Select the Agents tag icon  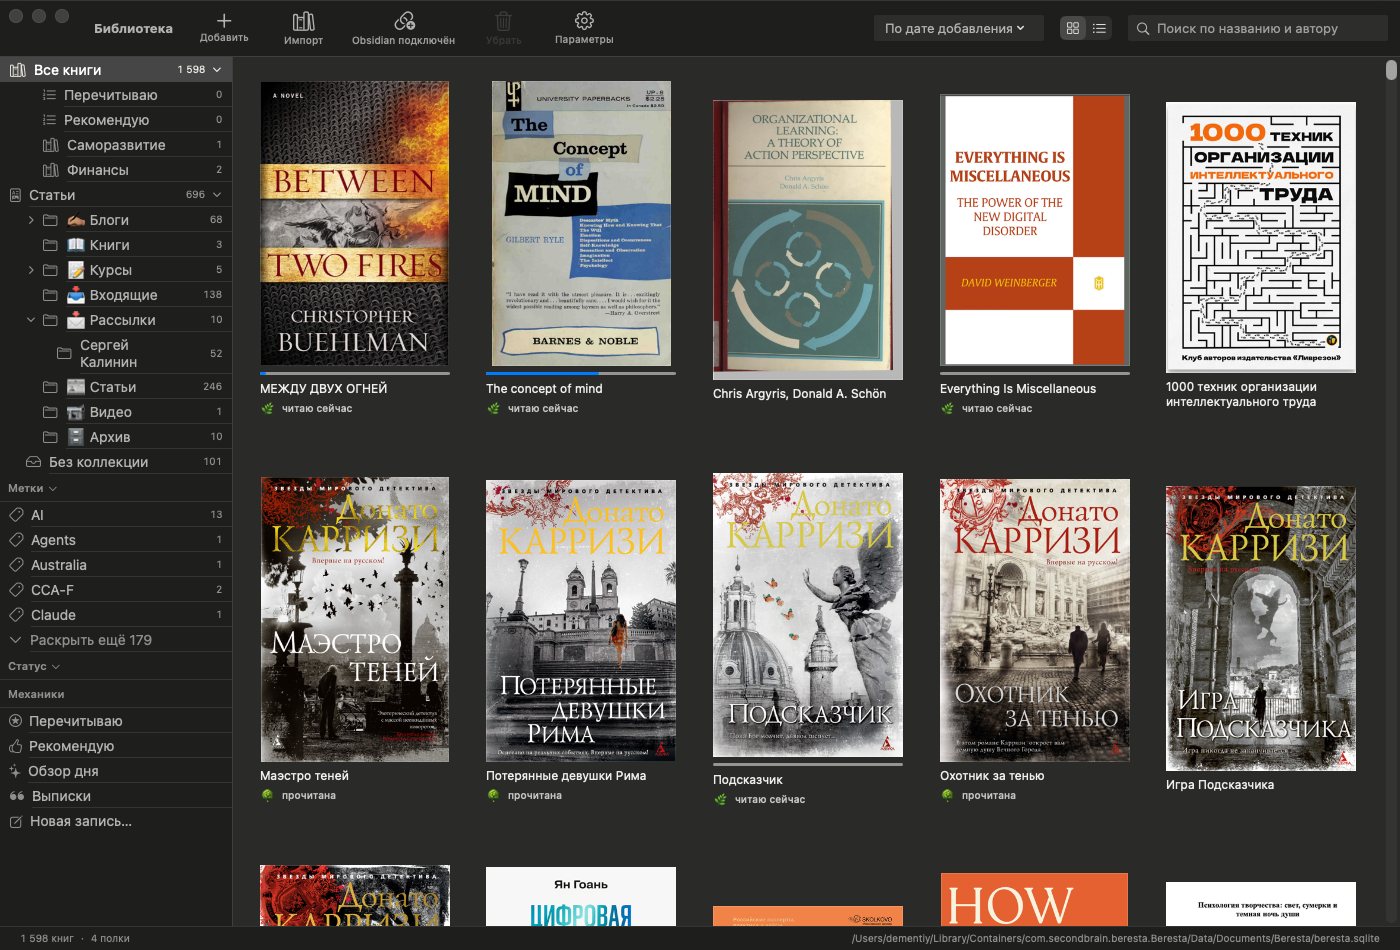16,540
